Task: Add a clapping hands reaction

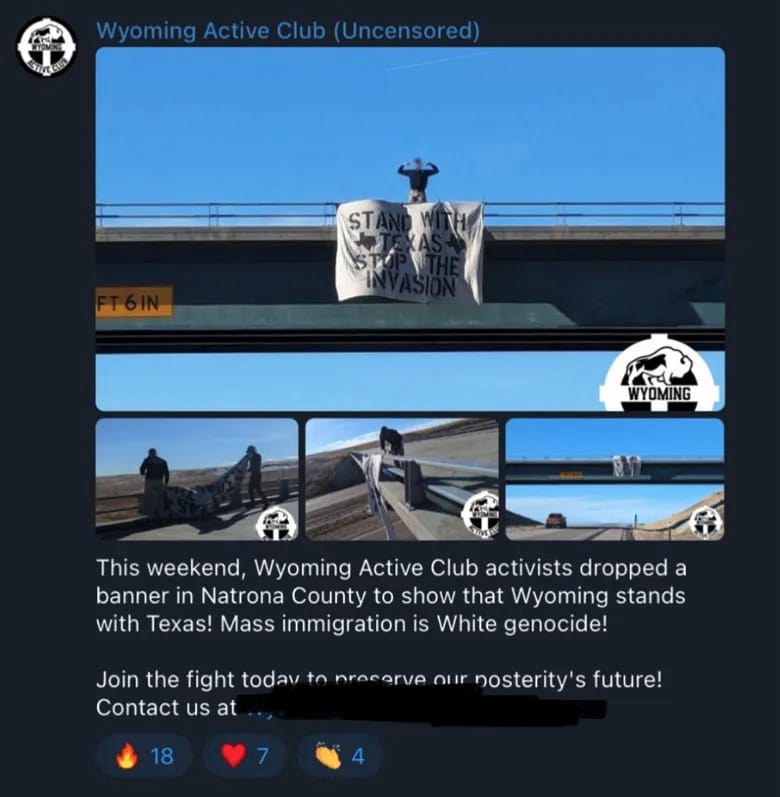Action: coord(339,756)
